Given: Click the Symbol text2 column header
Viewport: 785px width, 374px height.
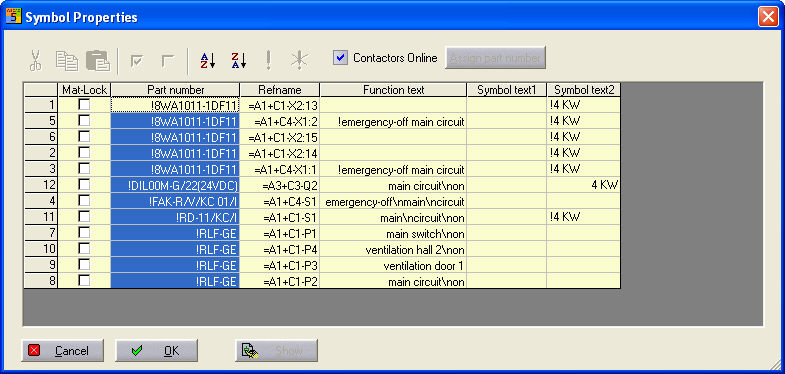Looking at the screenshot, I should [584, 90].
